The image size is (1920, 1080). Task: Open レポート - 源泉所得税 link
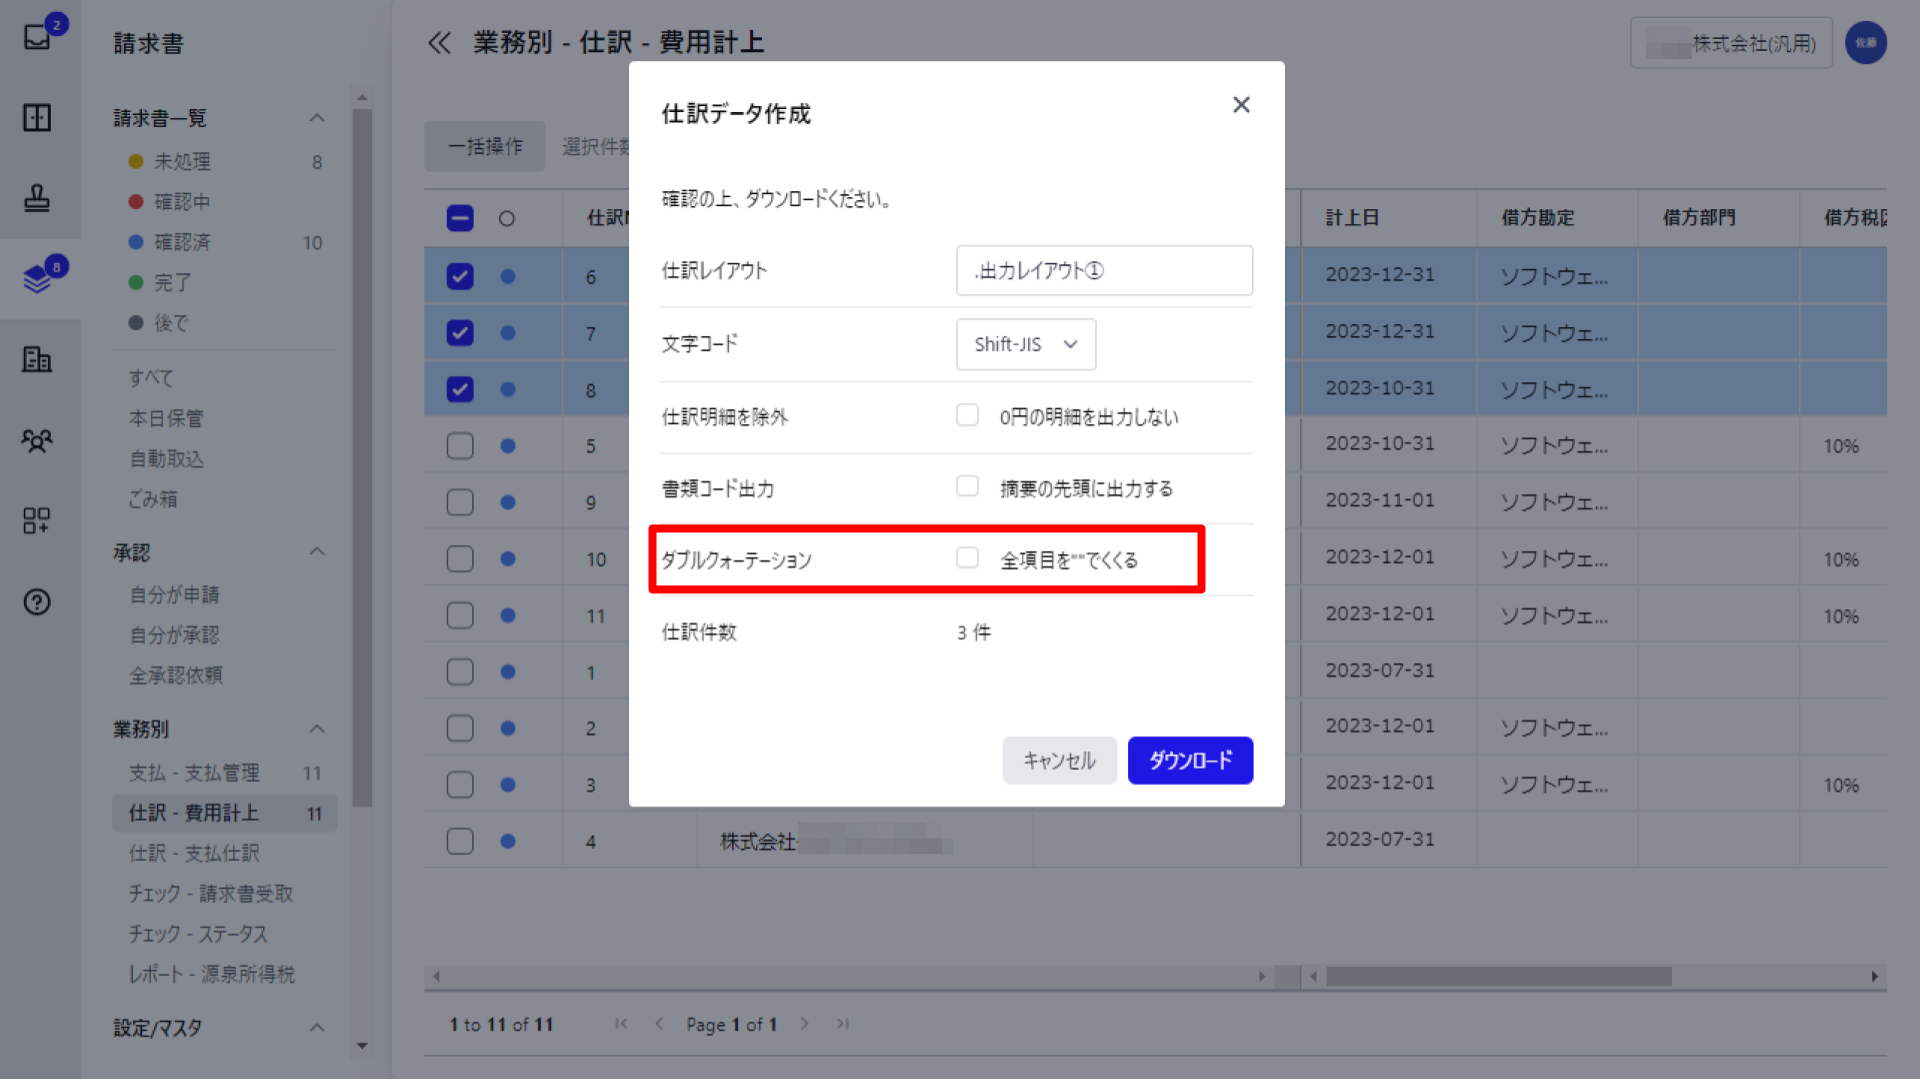pyautogui.click(x=211, y=974)
